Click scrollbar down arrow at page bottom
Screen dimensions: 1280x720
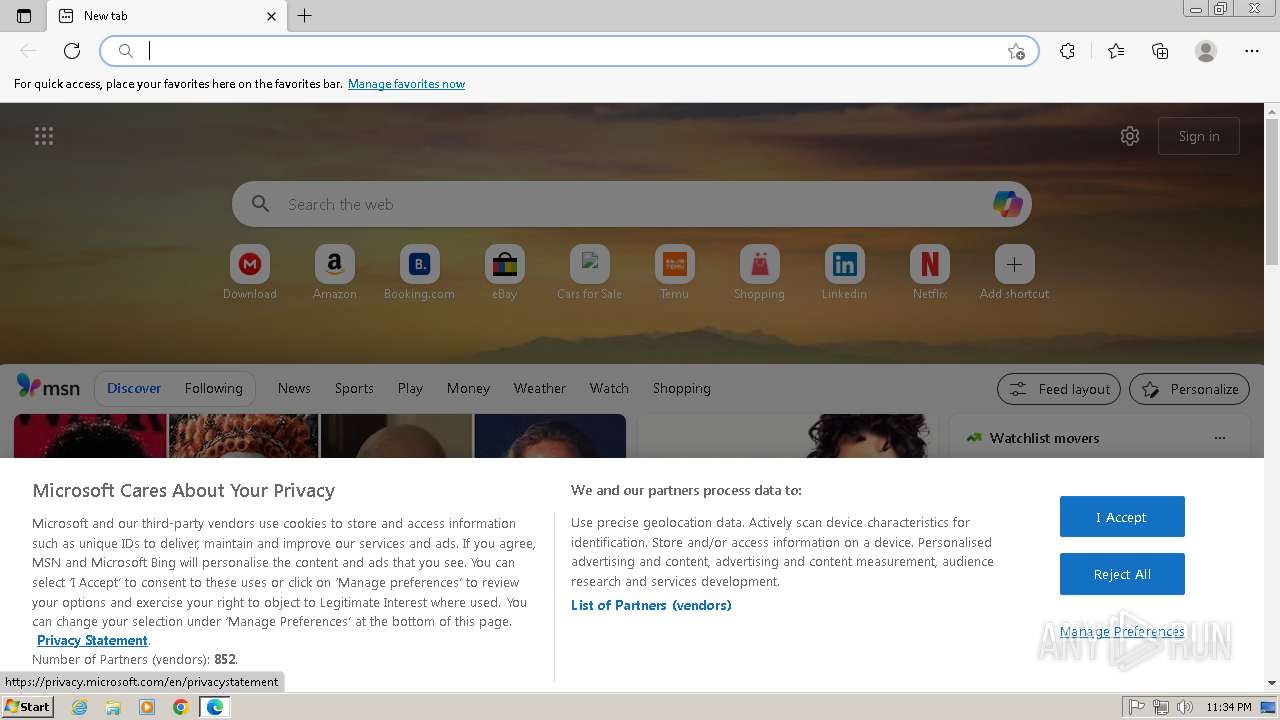[1272, 683]
